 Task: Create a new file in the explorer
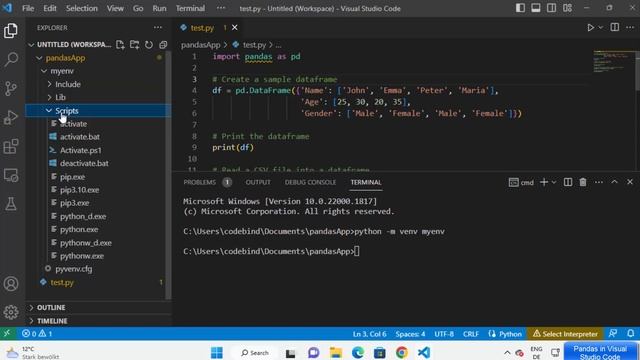[x=120, y=44]
